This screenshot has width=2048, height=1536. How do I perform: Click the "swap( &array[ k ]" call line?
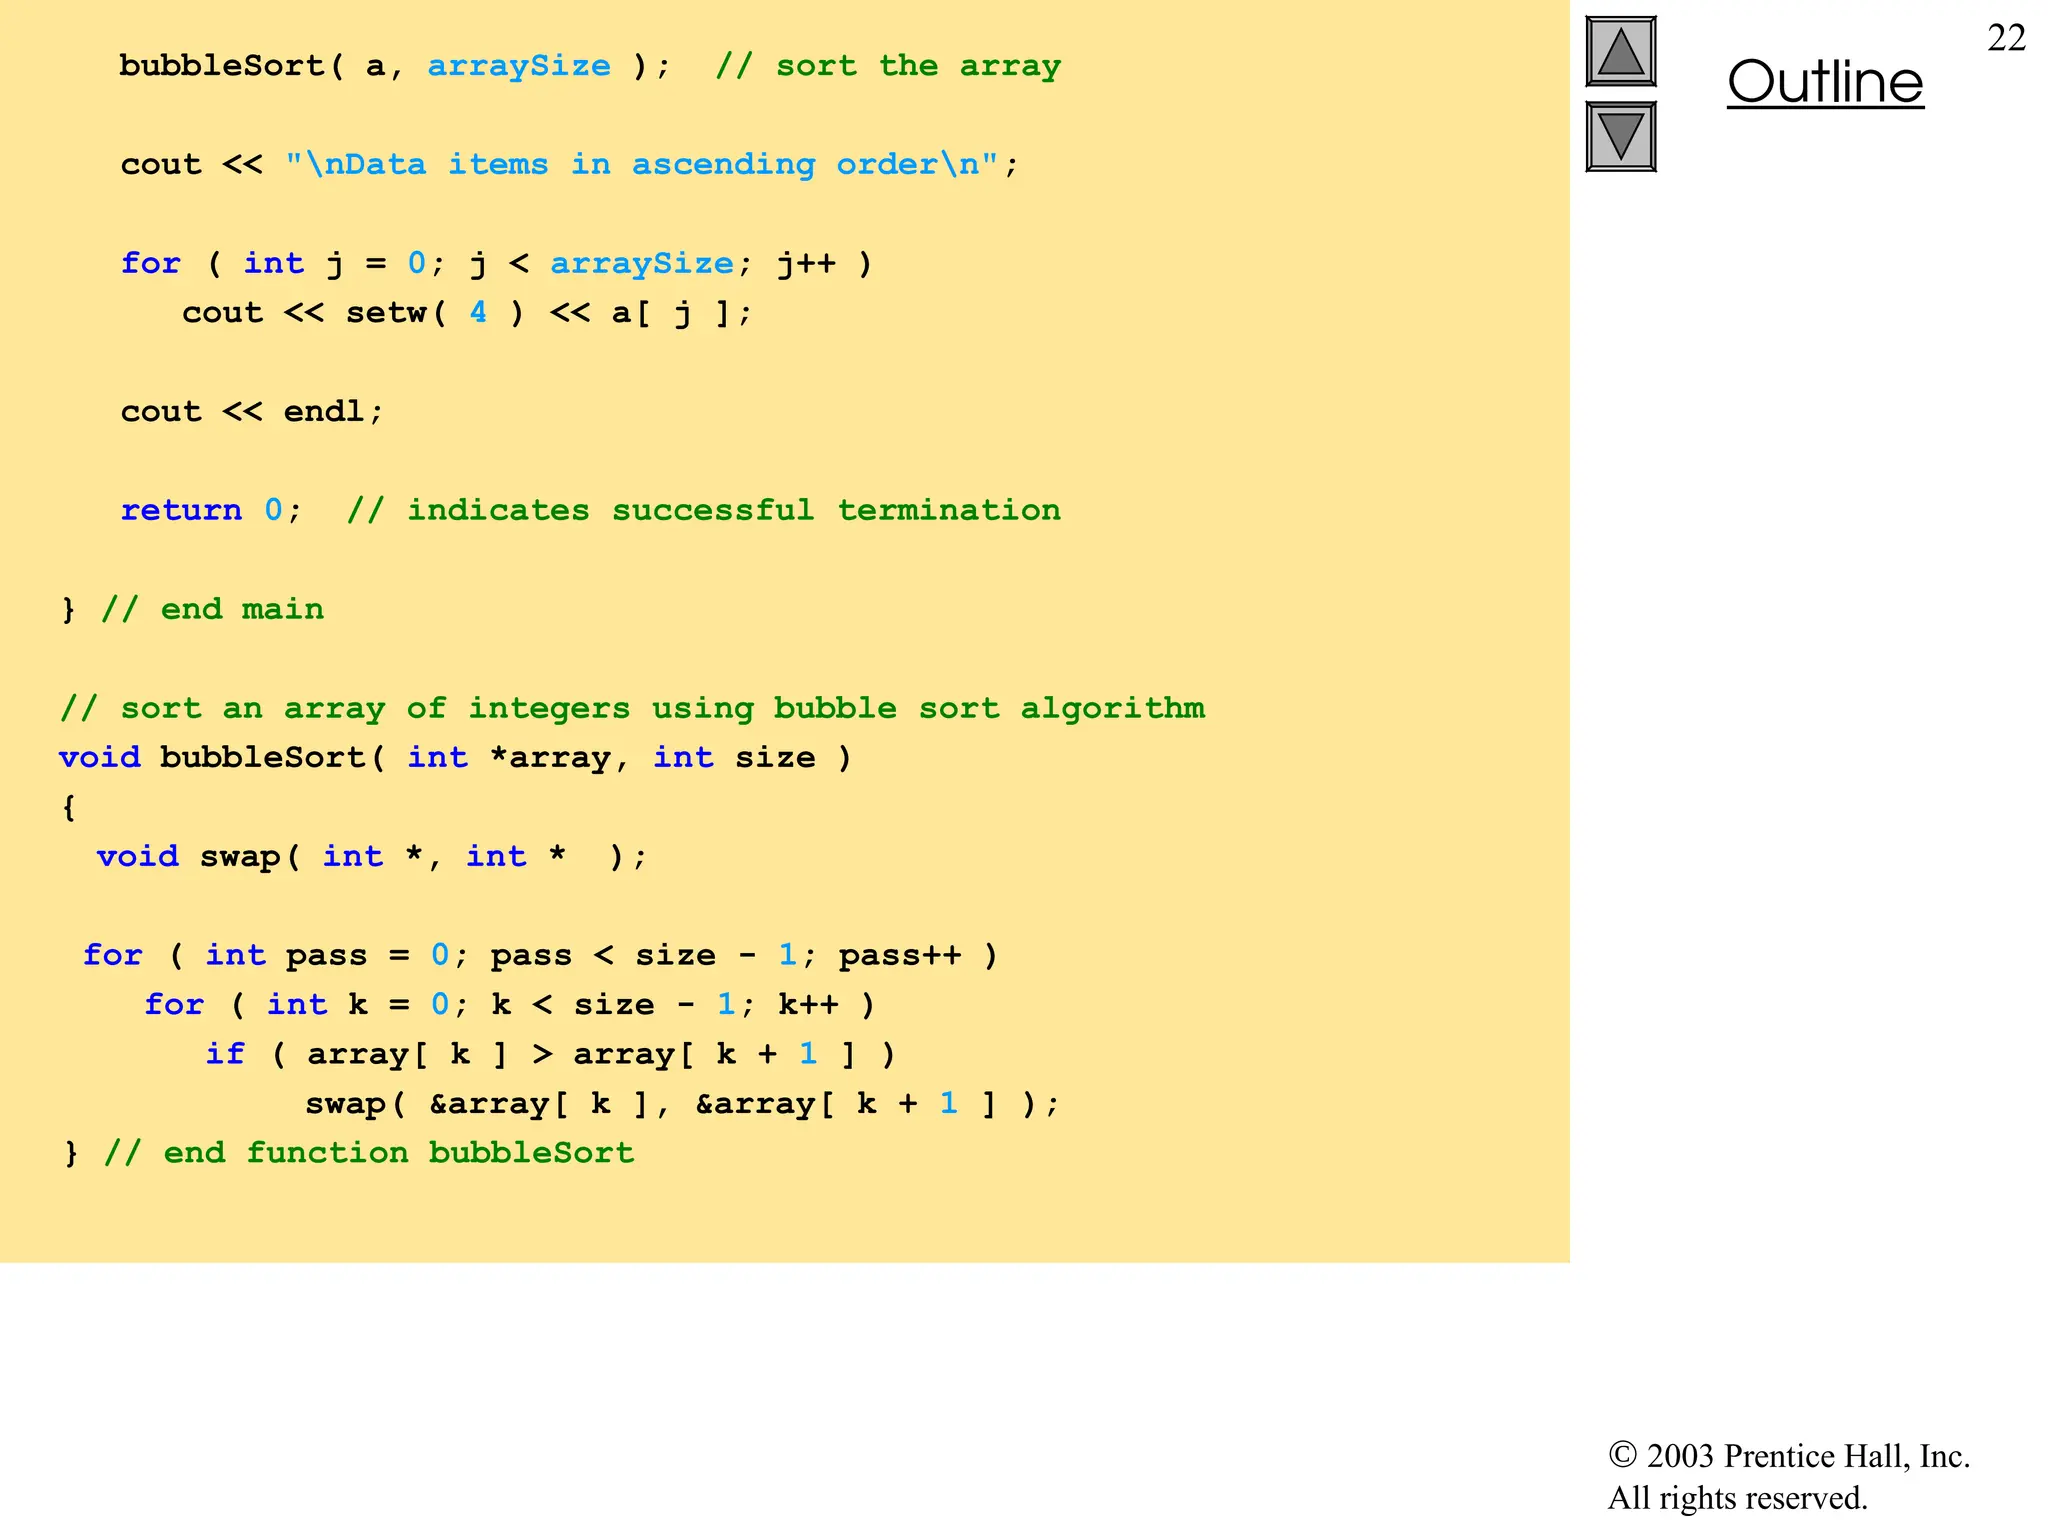tap(682, 1103)
